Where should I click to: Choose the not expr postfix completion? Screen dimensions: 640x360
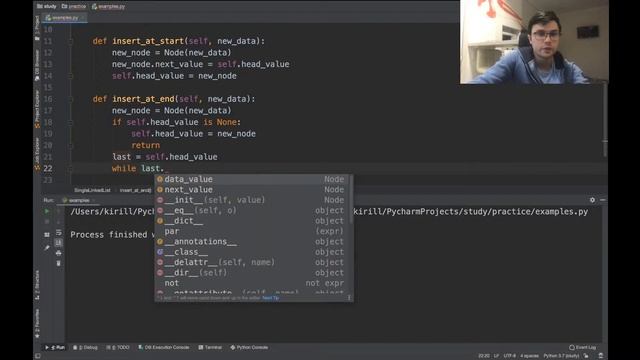[252, 283]
